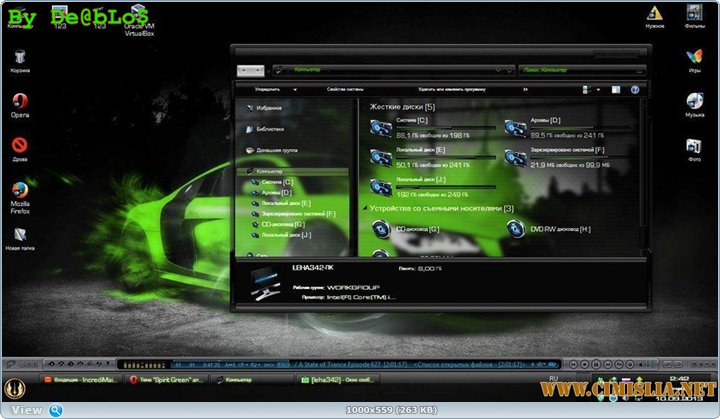The height and width of the screenshot is (419, 720).
Task: Select Зарезервировано системой (F:) in navigation tree
Action: pos(294,214)
